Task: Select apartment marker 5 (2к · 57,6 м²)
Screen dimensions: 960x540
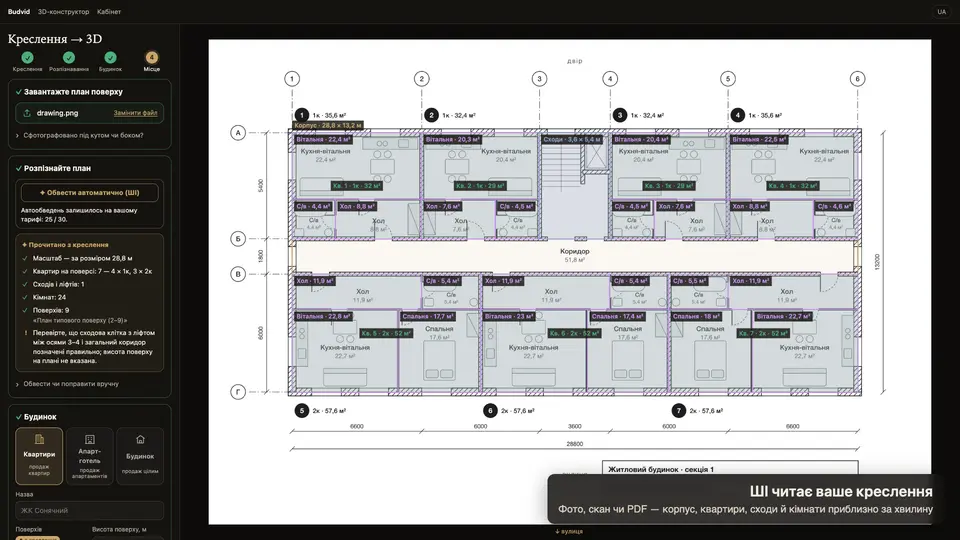Action: [301, 411]
